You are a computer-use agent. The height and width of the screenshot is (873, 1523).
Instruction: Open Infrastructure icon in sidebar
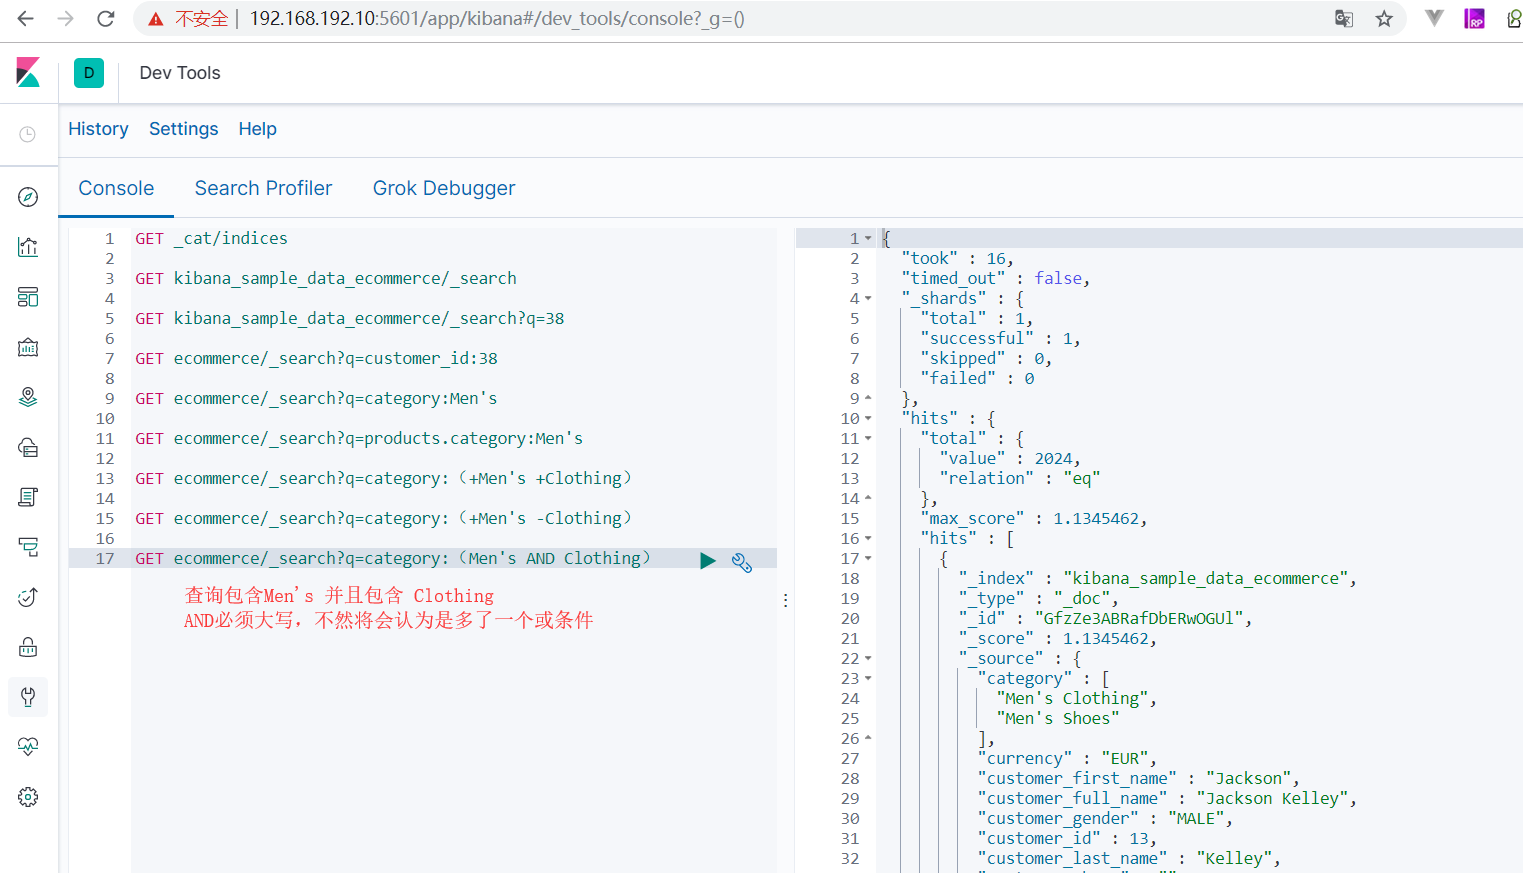pyautogui.click(x=28, y=497)
